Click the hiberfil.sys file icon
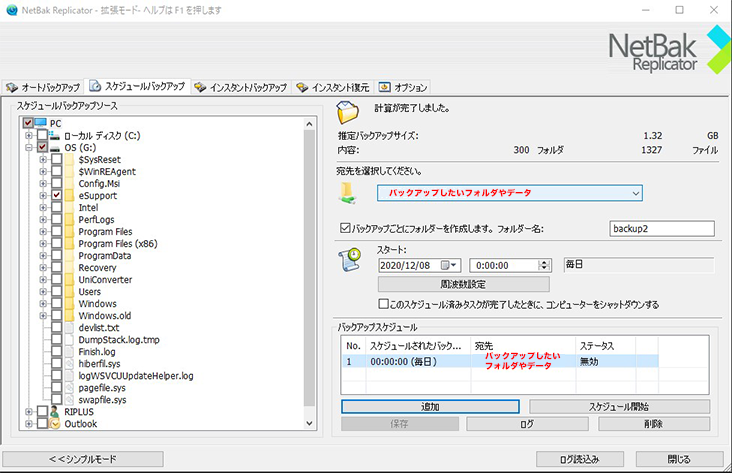The height and width of the screenshot is (473, 732). (70, 363)
